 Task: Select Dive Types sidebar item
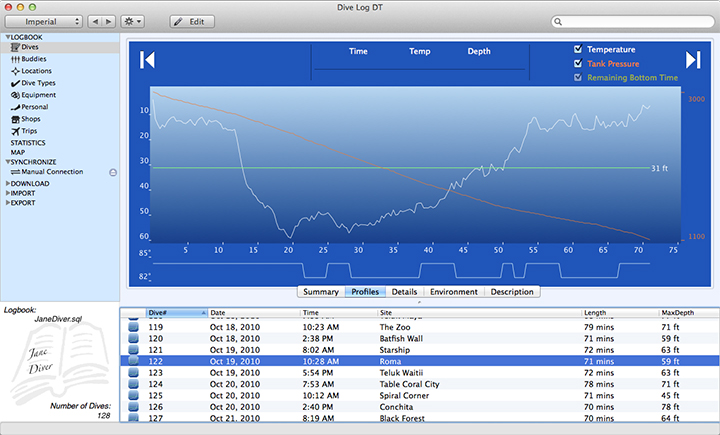coord(38,83)
